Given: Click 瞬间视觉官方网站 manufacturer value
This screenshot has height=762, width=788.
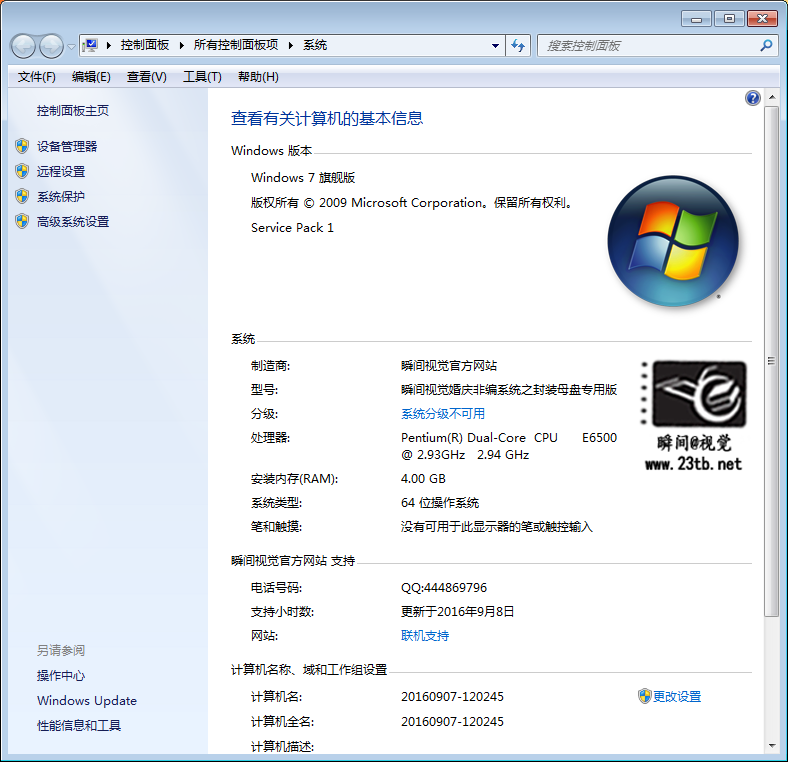Looking at the screenshot, I should pyautogui.click(x=449, y=365).
